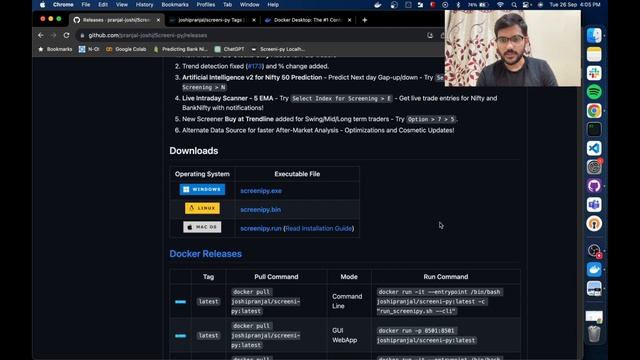This screenshot has height=360, width=640.
Task: Launch Slack from the dock
Action: pyautogui.click(x=594, y=73)
